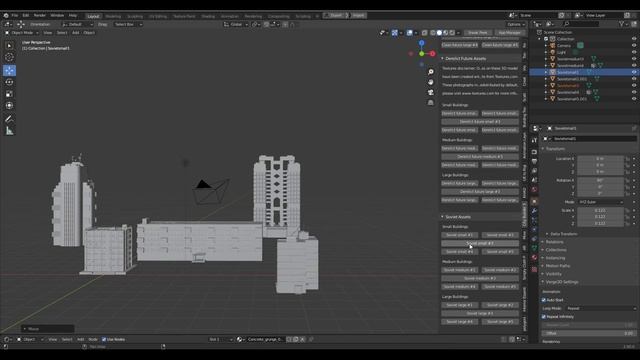The image size is (640, 360).
Task: Toggle visibility of Sovietsmall1.001 in outliner
Action: 634,79
